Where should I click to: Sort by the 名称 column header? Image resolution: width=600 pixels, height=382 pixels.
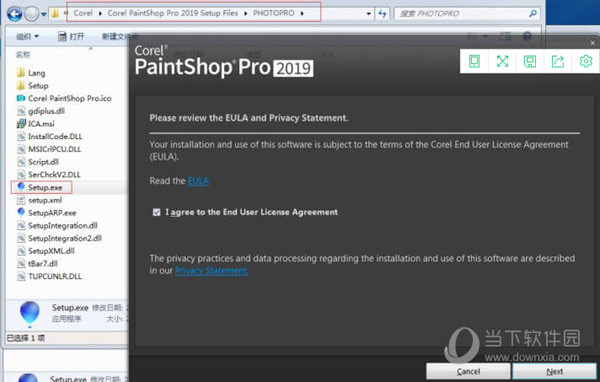pyautogui.click(x=23, y=55)
